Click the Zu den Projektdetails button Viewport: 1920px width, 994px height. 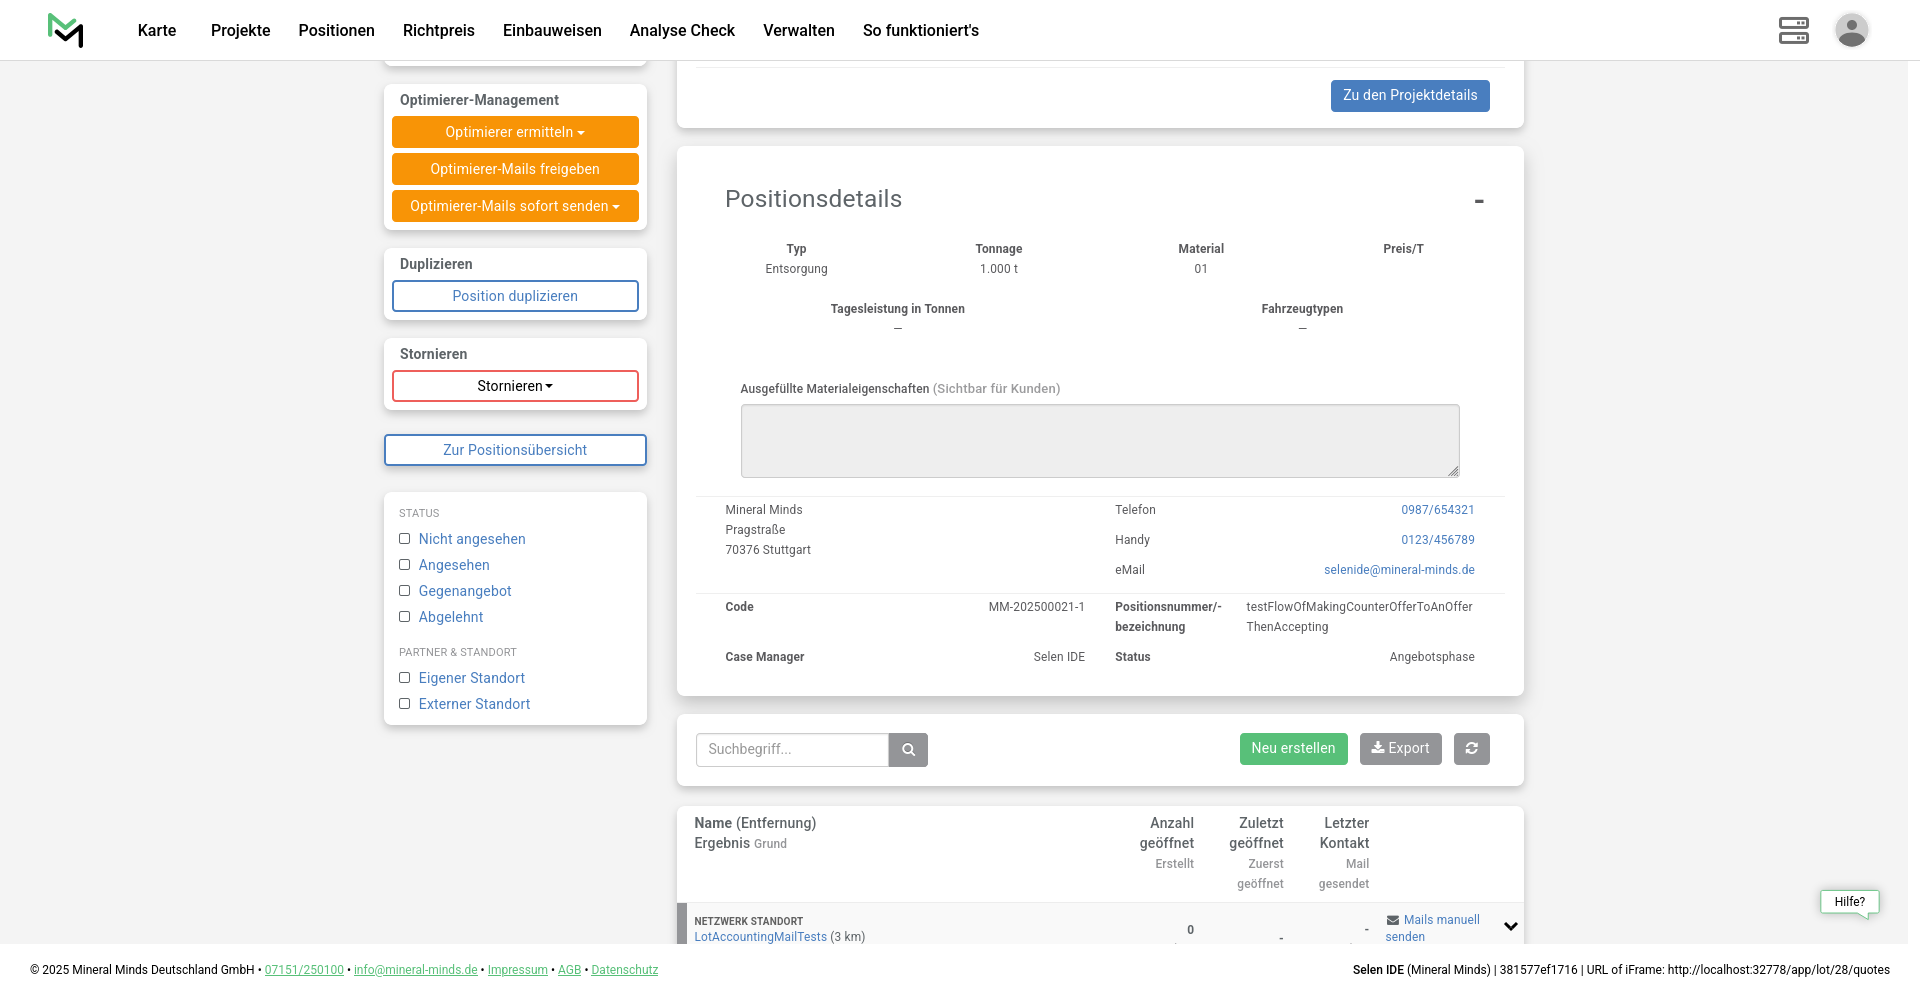point(1409,96)
